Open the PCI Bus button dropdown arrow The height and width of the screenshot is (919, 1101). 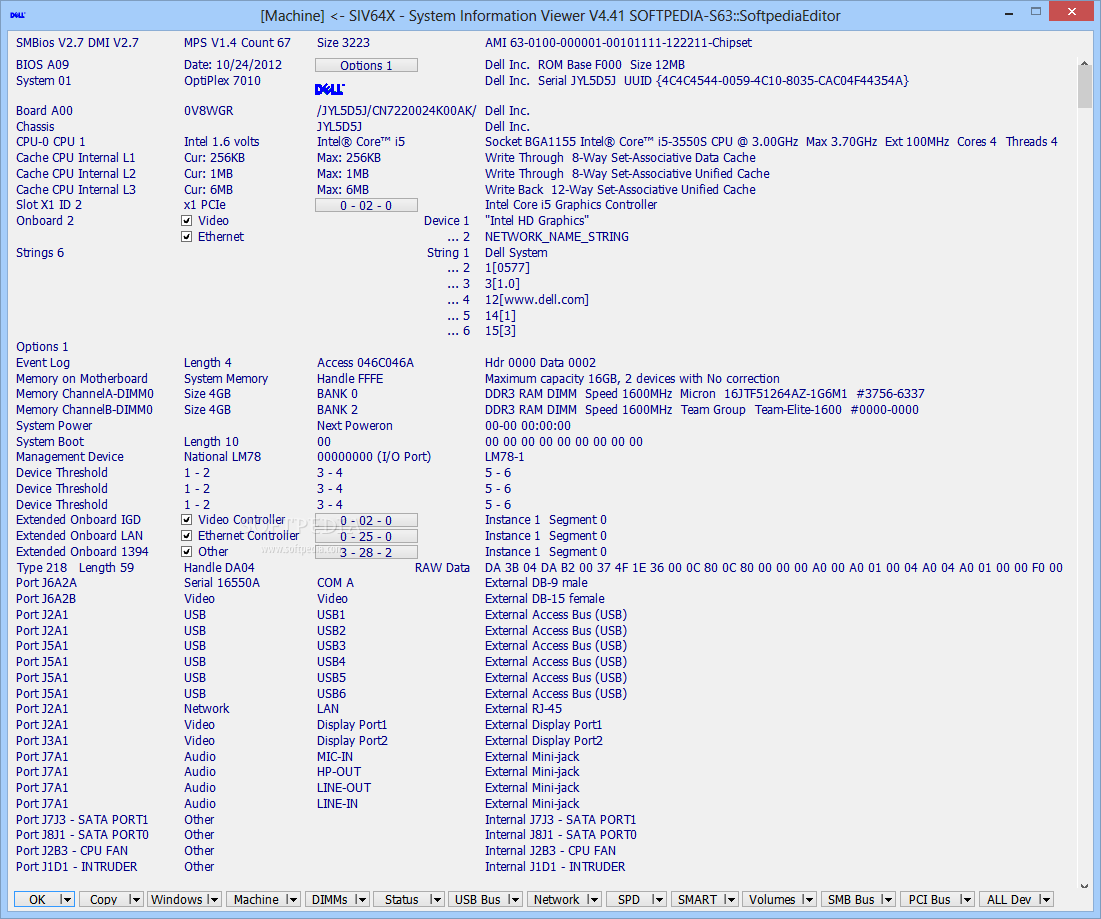965,899
